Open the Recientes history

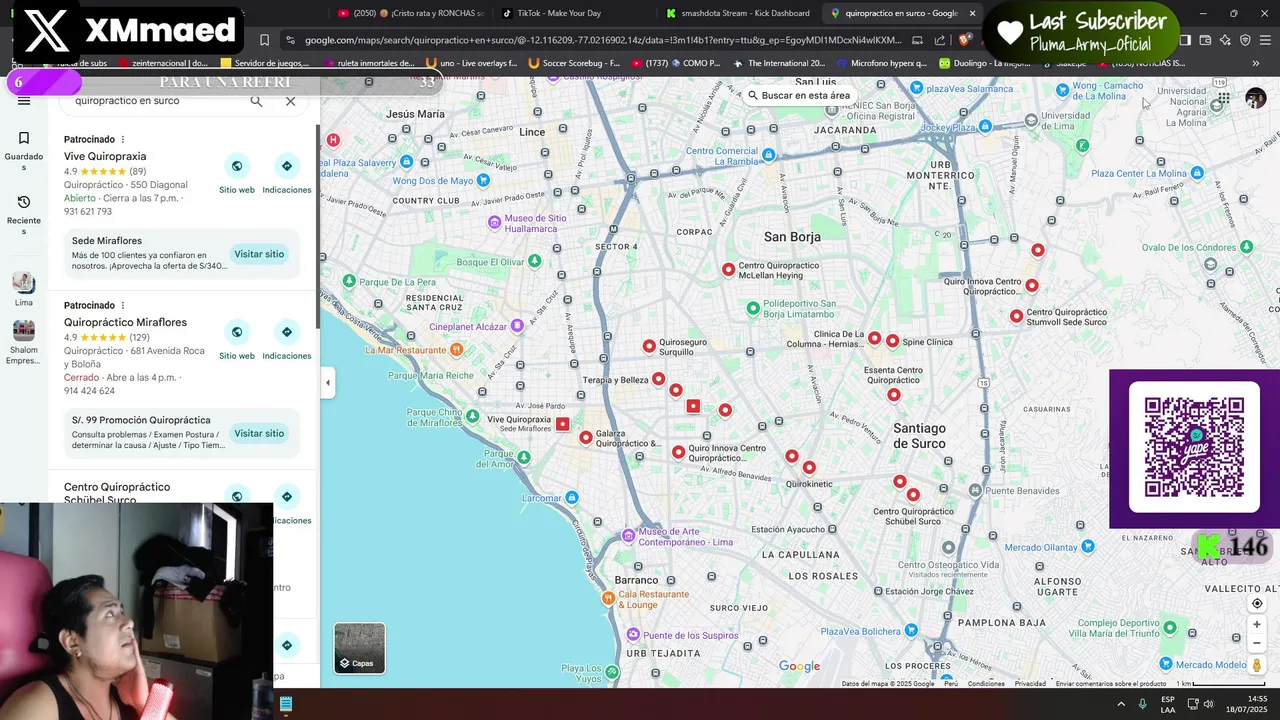tap(24, 214)
